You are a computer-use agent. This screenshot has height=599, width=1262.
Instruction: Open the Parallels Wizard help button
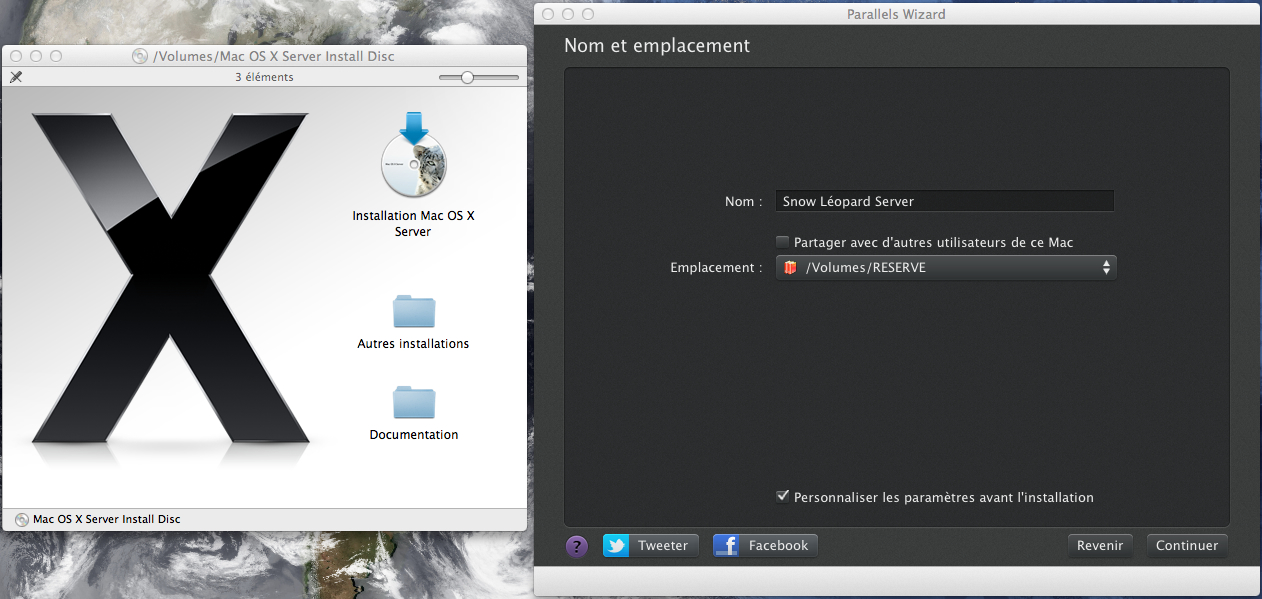pos(577,546)
